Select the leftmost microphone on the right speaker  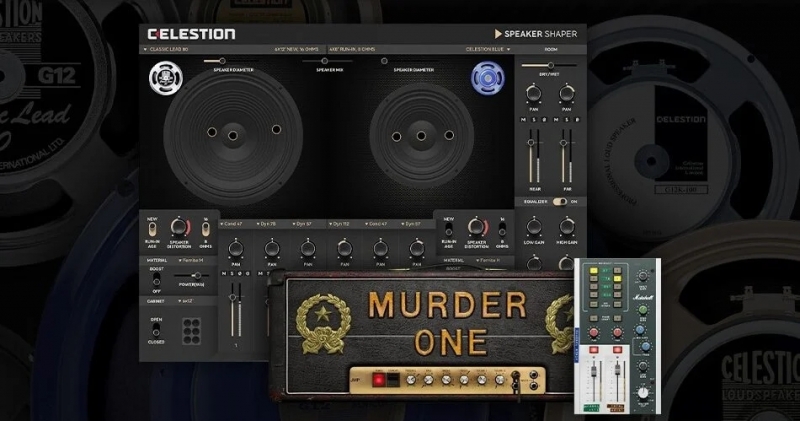[x=396, y=137]
